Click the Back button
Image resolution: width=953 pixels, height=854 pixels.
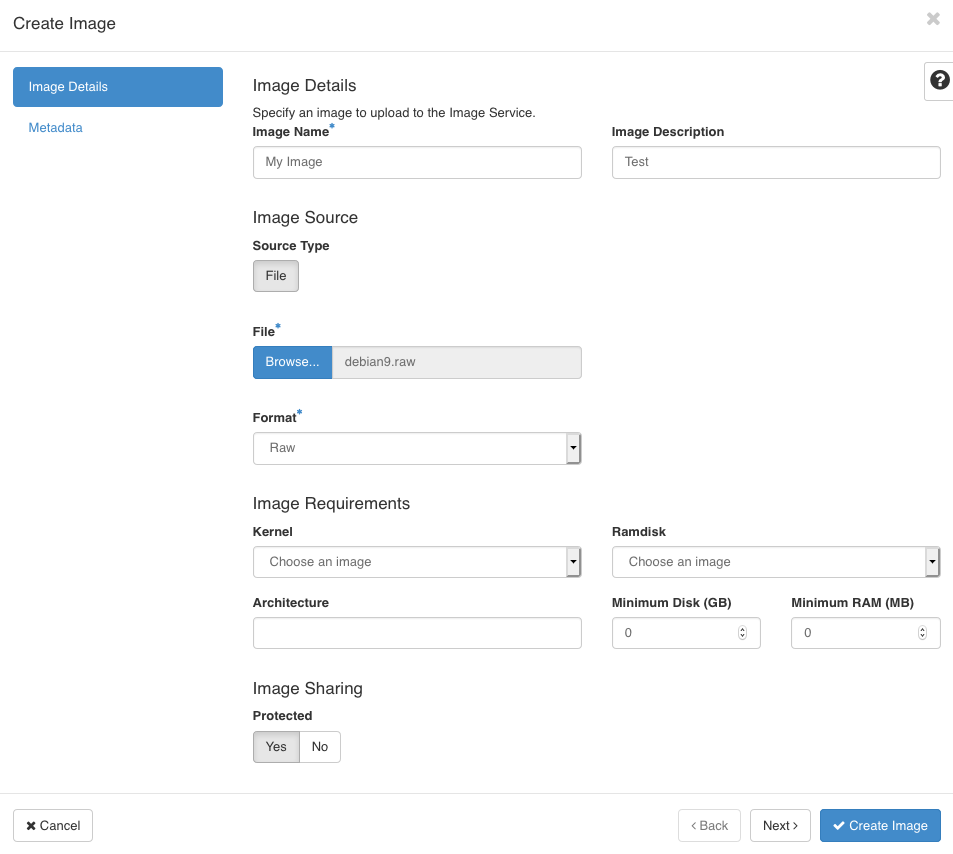(709, 826)
